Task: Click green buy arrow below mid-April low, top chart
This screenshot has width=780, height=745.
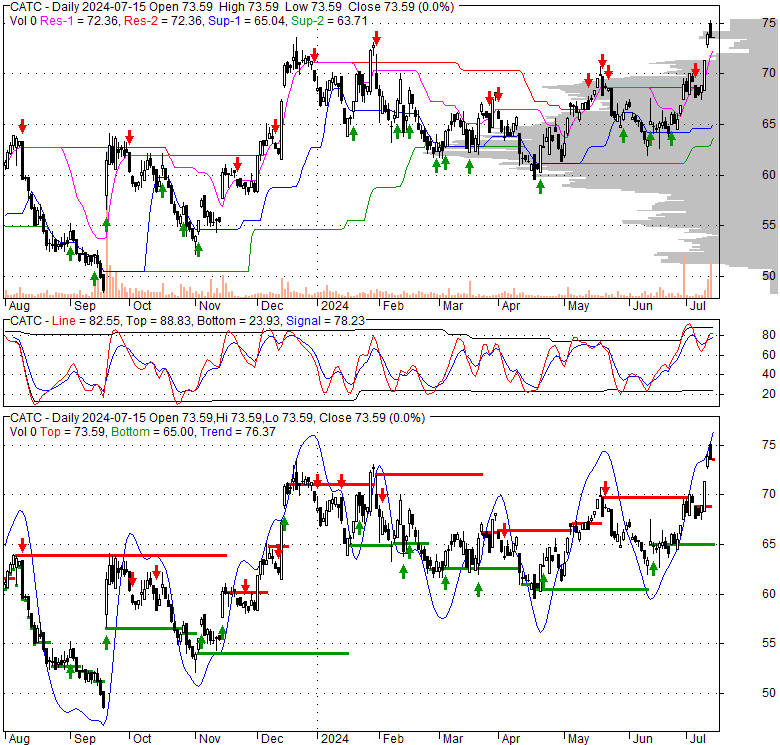Action: tap(540, 187)
